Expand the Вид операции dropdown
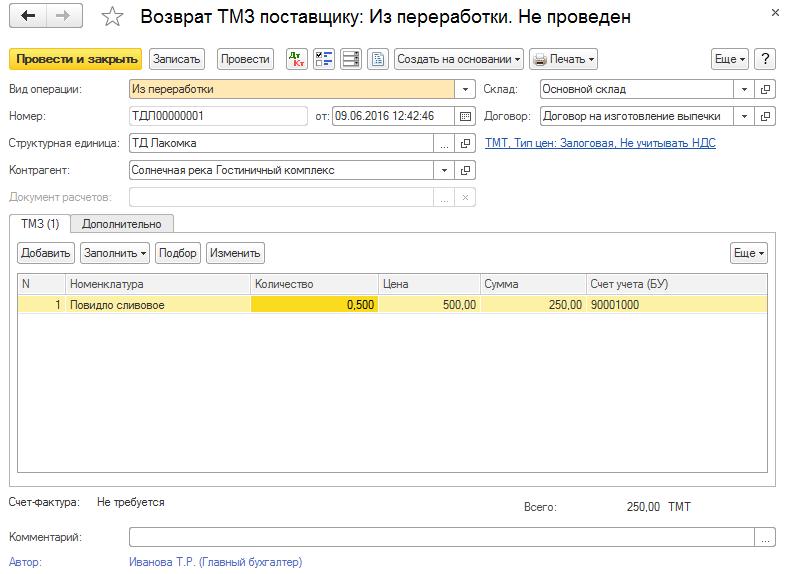The image size is (792, 574). (x=465, y=89)
